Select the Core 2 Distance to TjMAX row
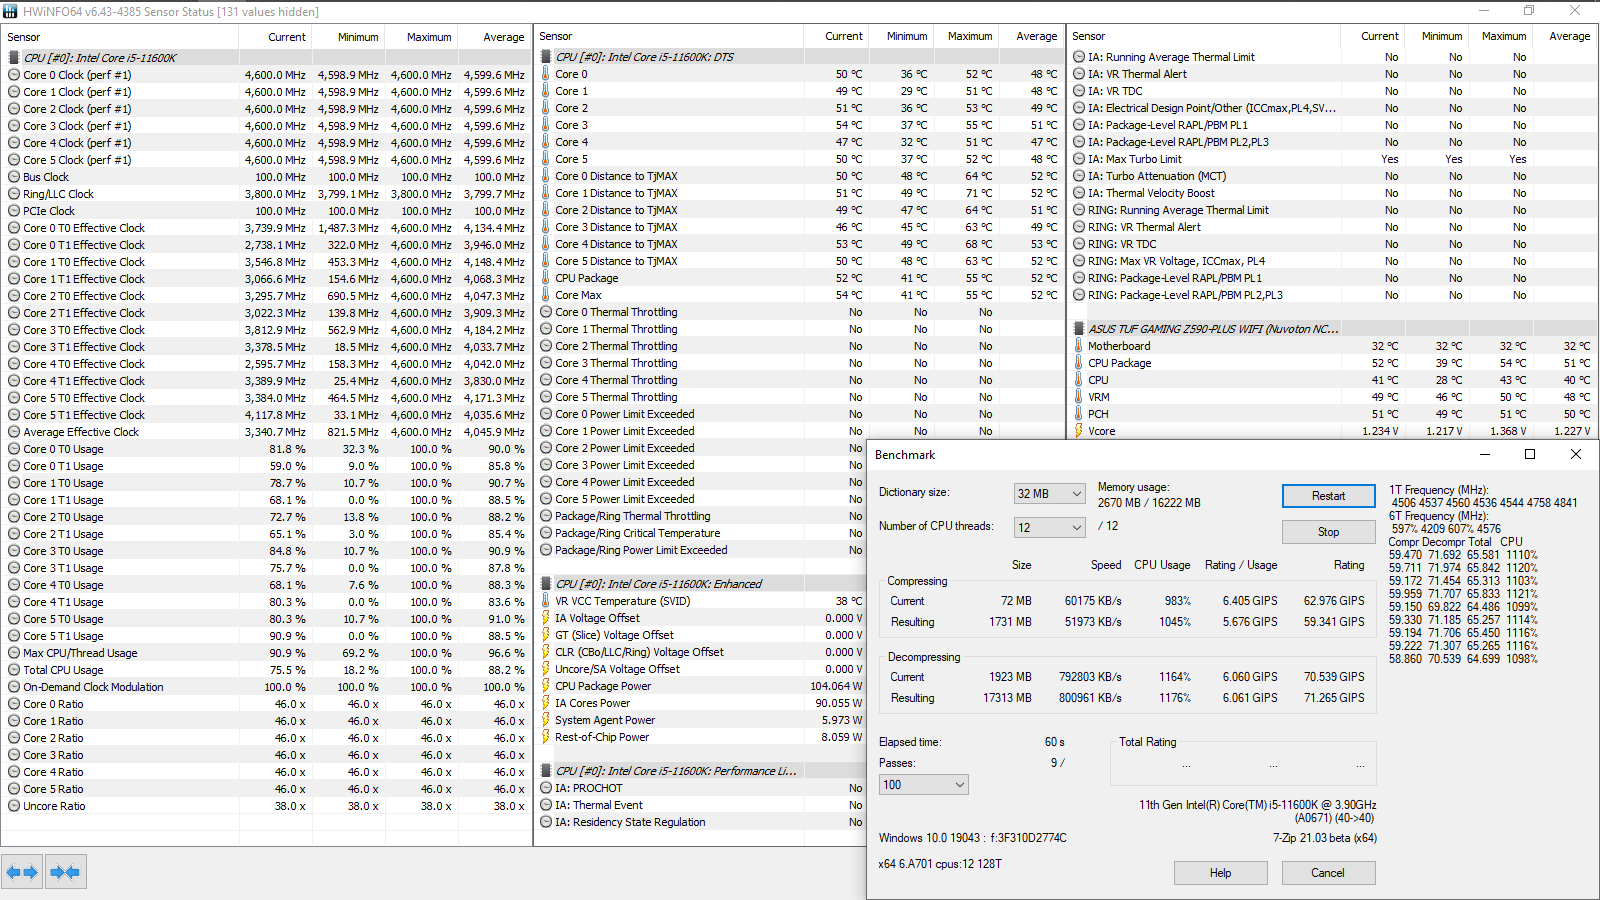 (800, 210)
